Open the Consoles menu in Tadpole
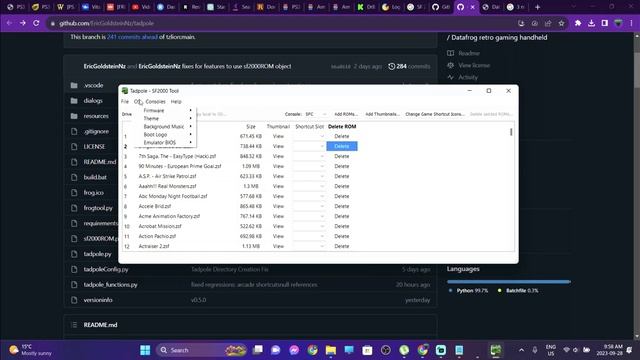Image resolution: width=640 pixels, height=360 pixels. click(x=156, y=102)
